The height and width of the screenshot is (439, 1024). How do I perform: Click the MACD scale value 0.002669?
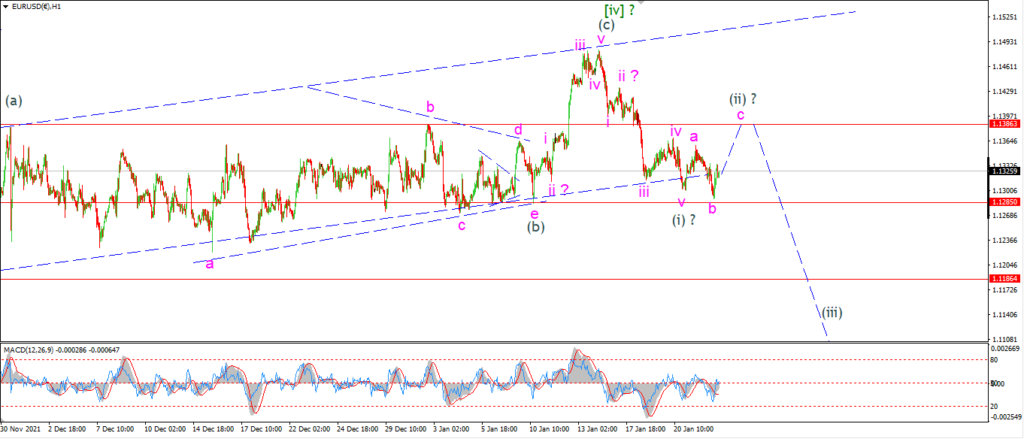point(1004,350)
